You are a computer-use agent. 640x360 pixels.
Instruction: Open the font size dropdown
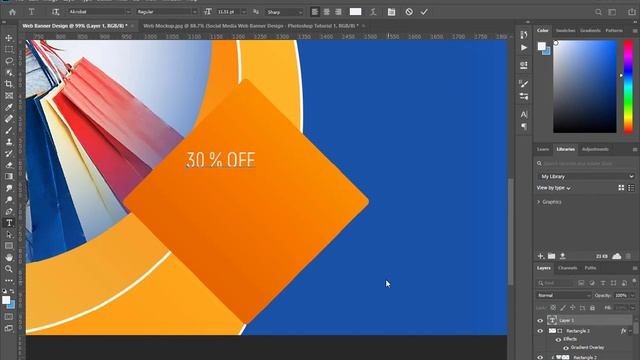click(x=244, y=12)
